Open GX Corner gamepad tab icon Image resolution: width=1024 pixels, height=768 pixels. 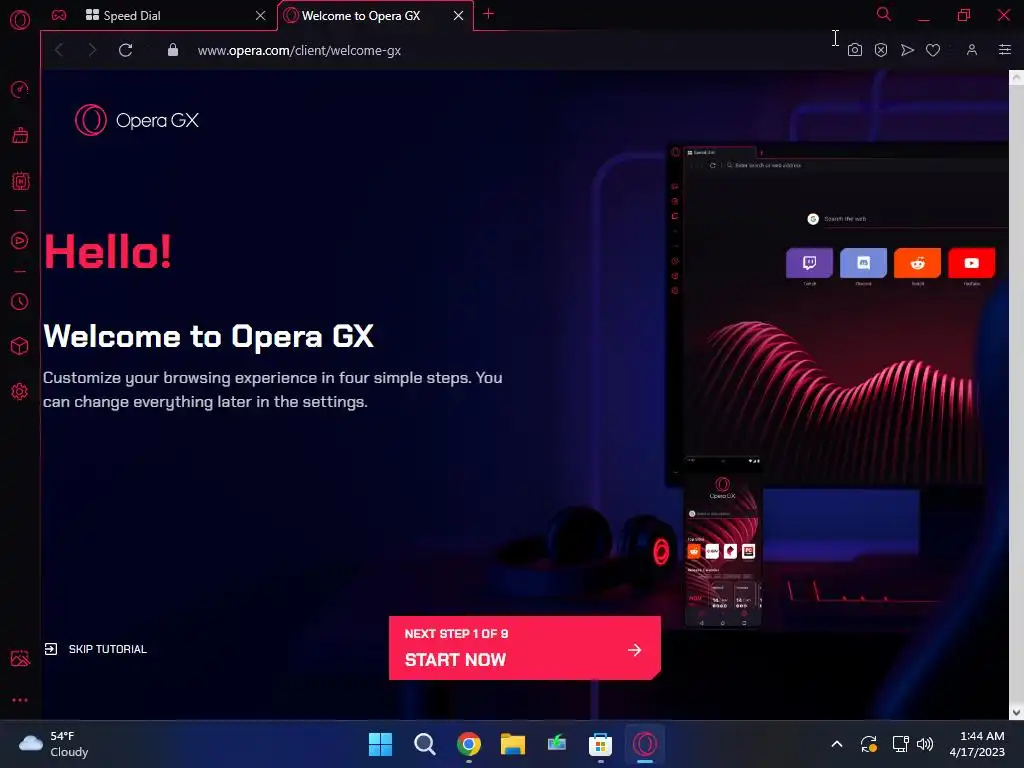59,15
